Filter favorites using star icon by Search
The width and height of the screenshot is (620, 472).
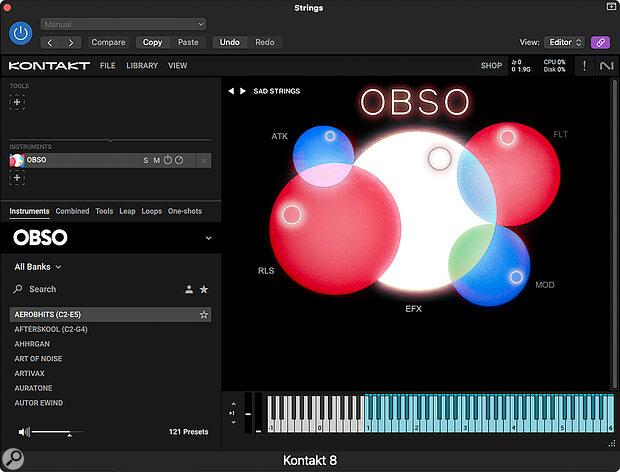pyautogui.click(x=204, y=289)
